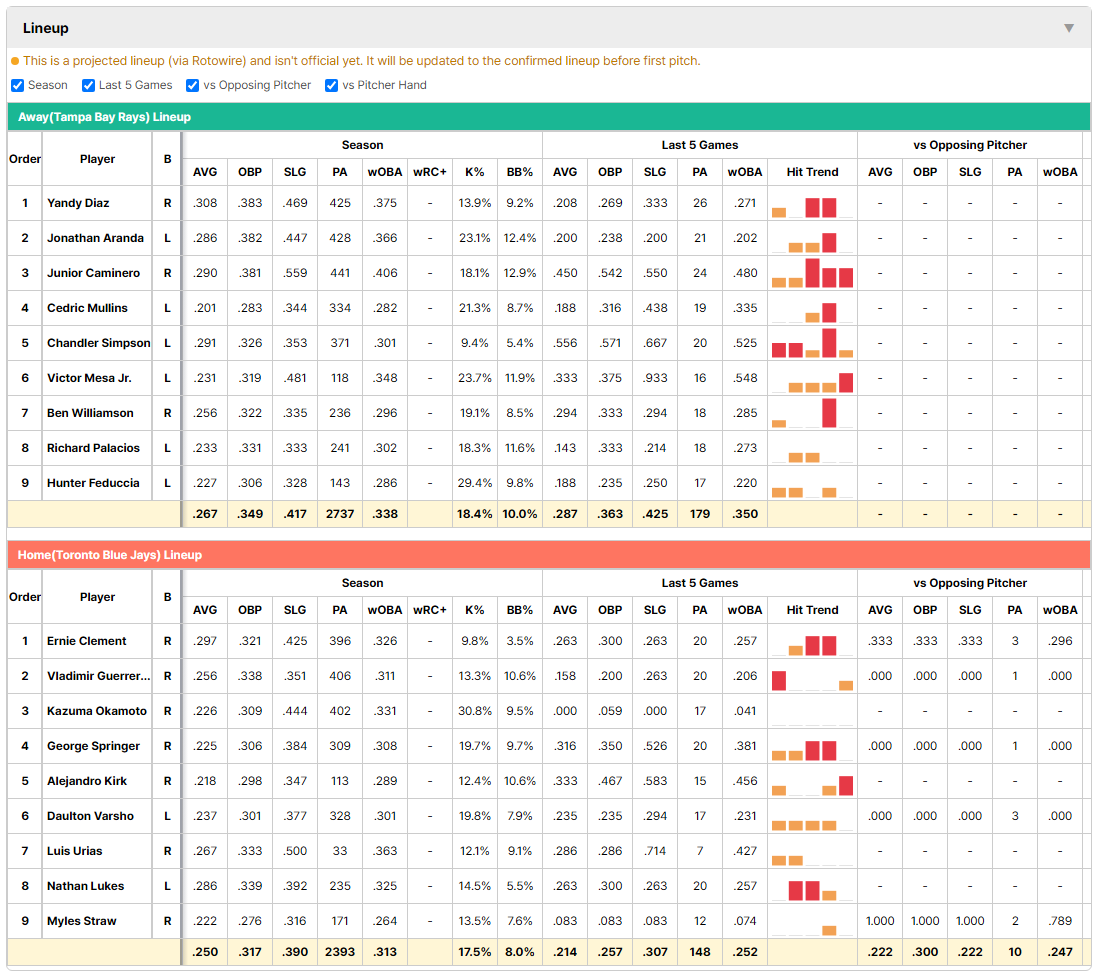Click Ben Williamson hit trend chart
The width and height of the screenshot is (1098, 977).
812,414
